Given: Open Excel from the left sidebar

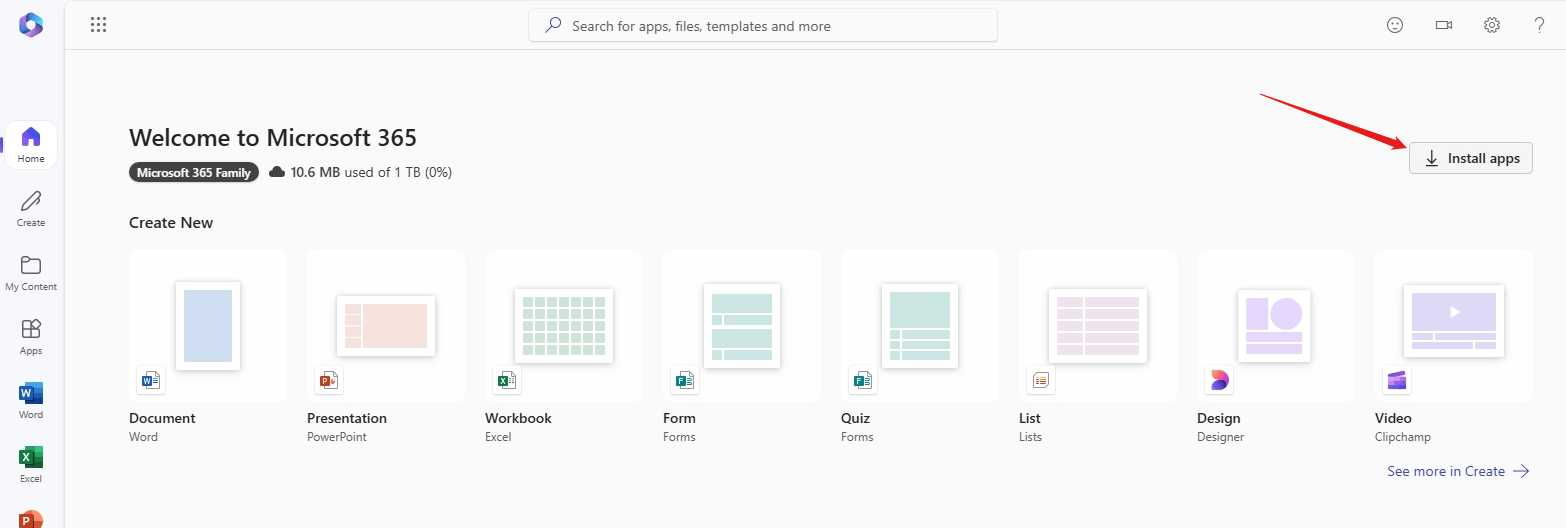Looking at the screenshot, I should tap(31, 463).
